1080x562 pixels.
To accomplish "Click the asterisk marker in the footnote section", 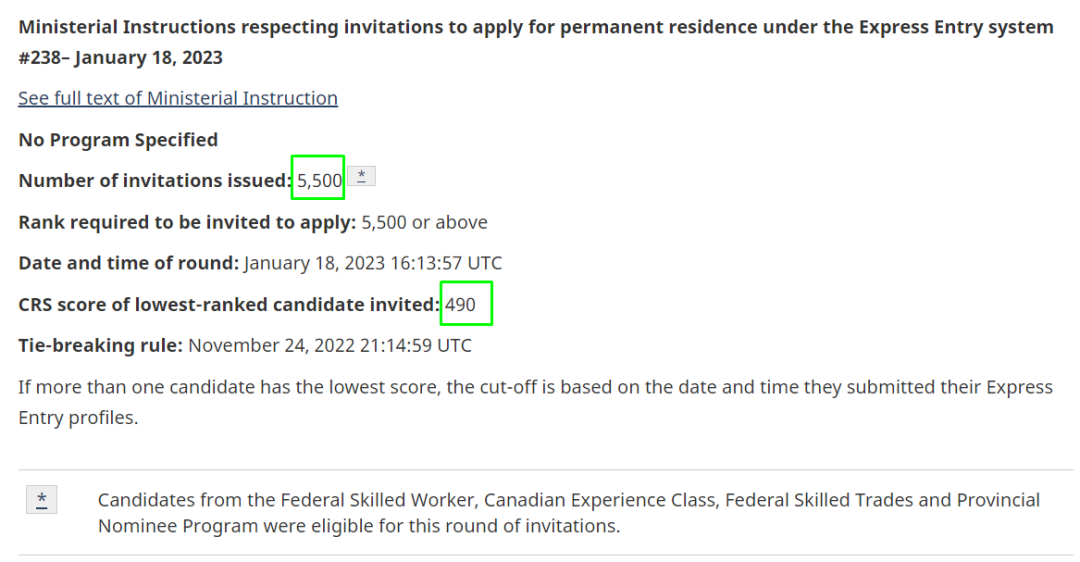I will [41, 500].
